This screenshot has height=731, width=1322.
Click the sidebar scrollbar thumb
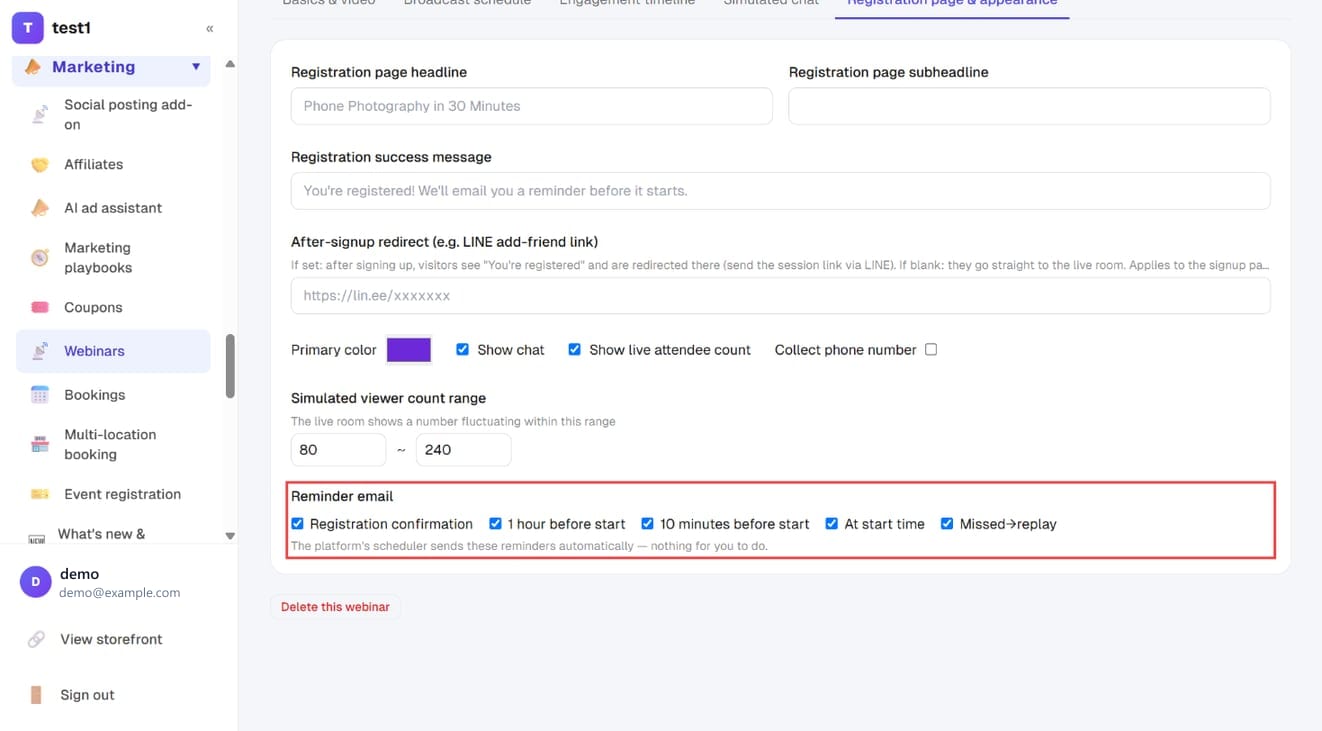tap(230, 366)
